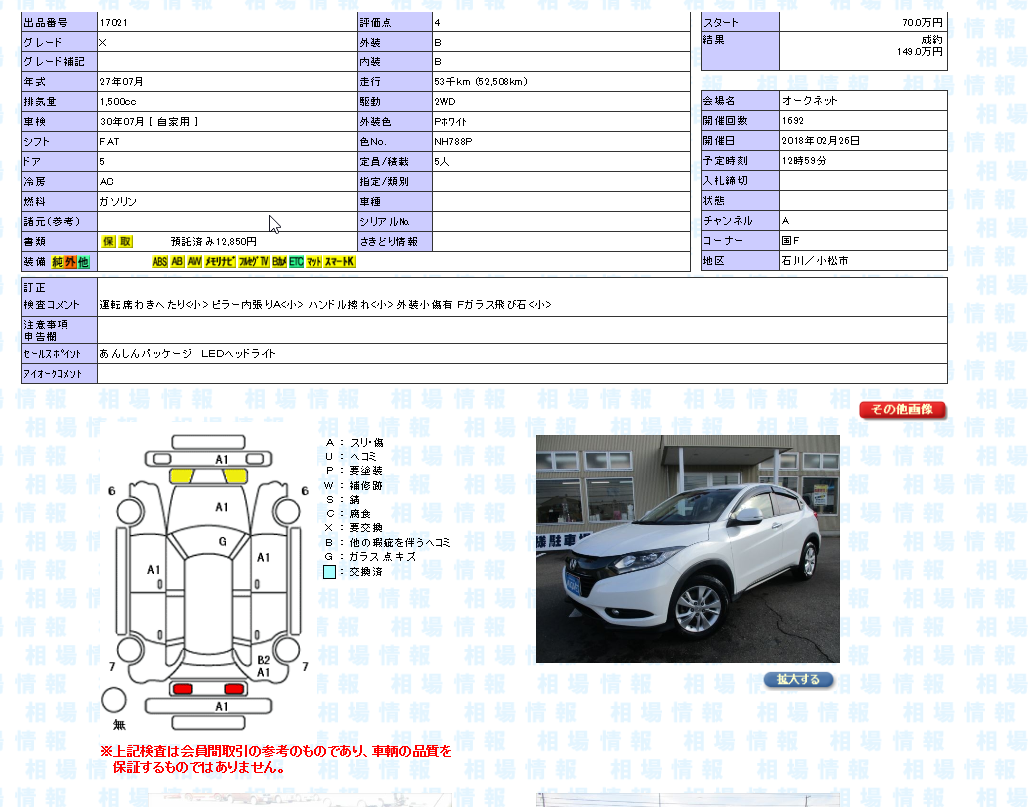
Task: Click the ABS equipment badge
Action: (x=160, y=262)
